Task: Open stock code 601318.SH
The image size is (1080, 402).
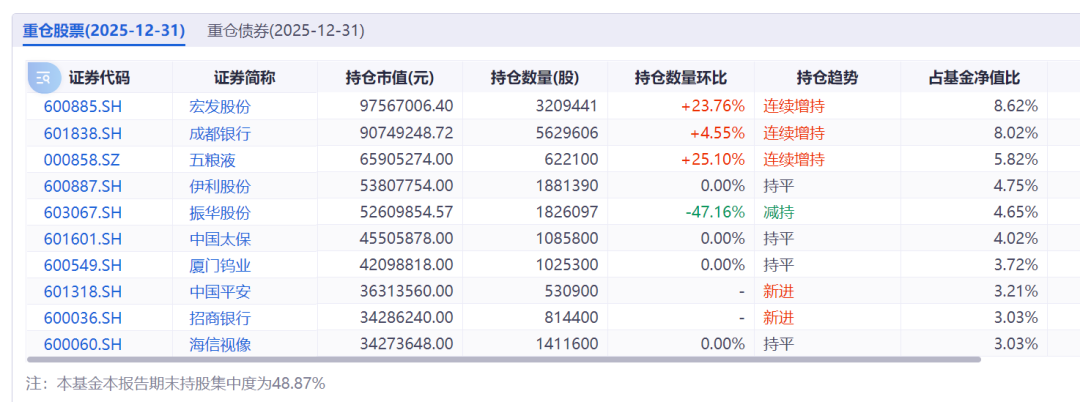Action: 82,292
